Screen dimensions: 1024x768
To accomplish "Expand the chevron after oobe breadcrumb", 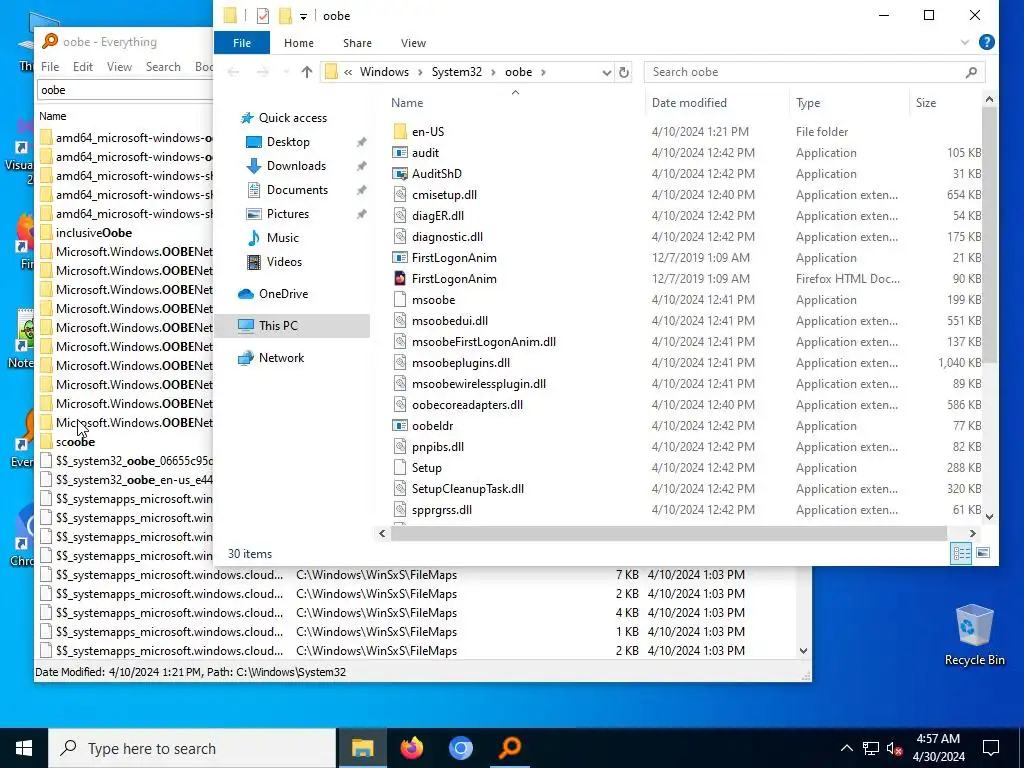I will pyautogui.click(x=543, y=72).
